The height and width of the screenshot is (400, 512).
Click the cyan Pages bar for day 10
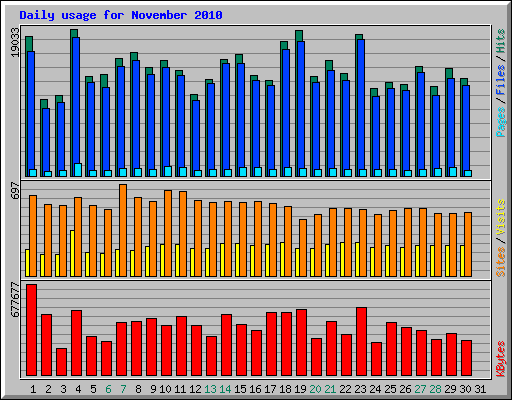tap(168, 171)
